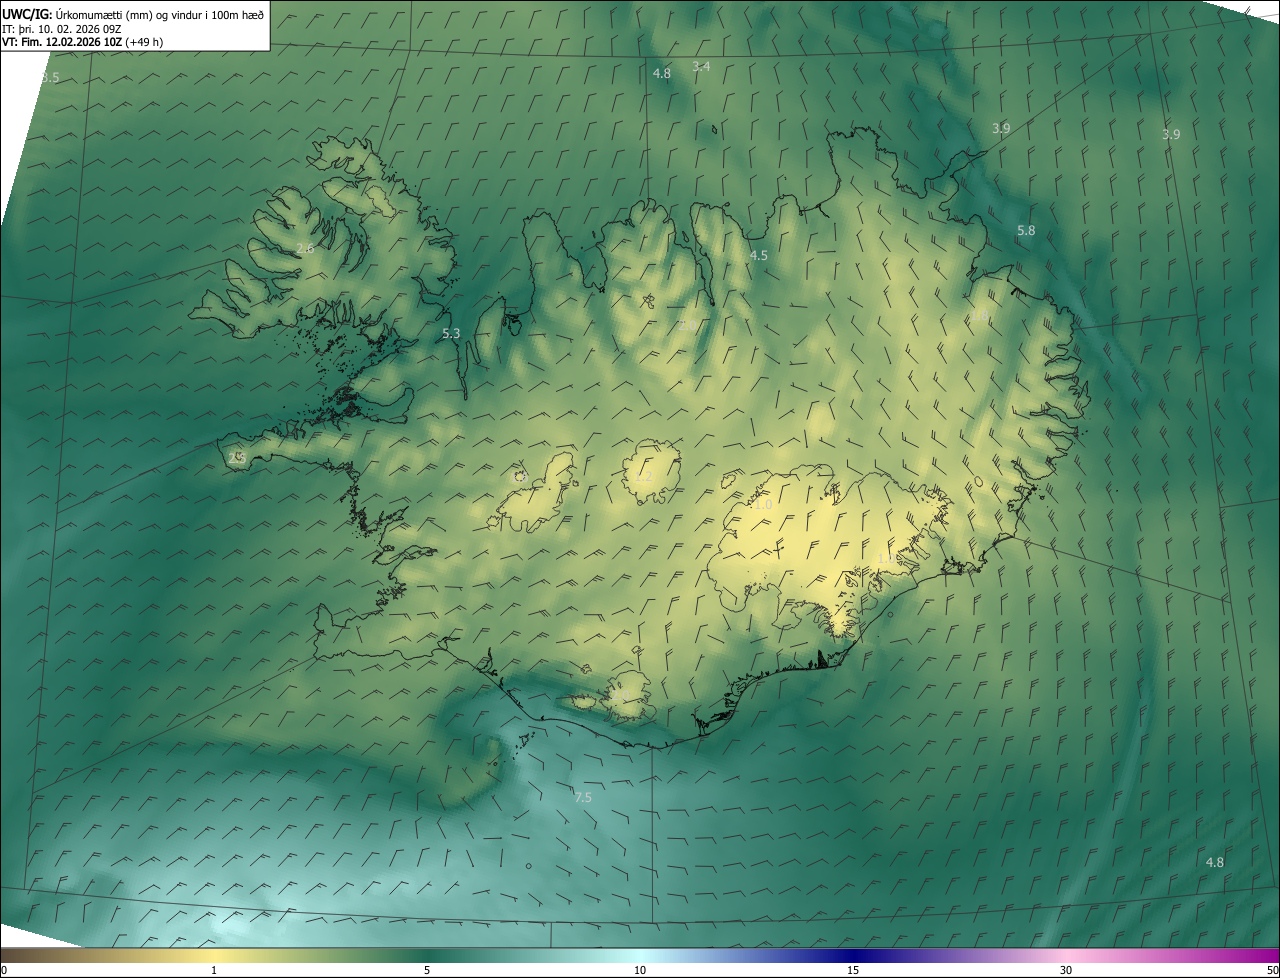Click the 5.3 value label near Húnaflói bay
The width and height of the screenshot is (1280, 978).
[x=451, y=333]
